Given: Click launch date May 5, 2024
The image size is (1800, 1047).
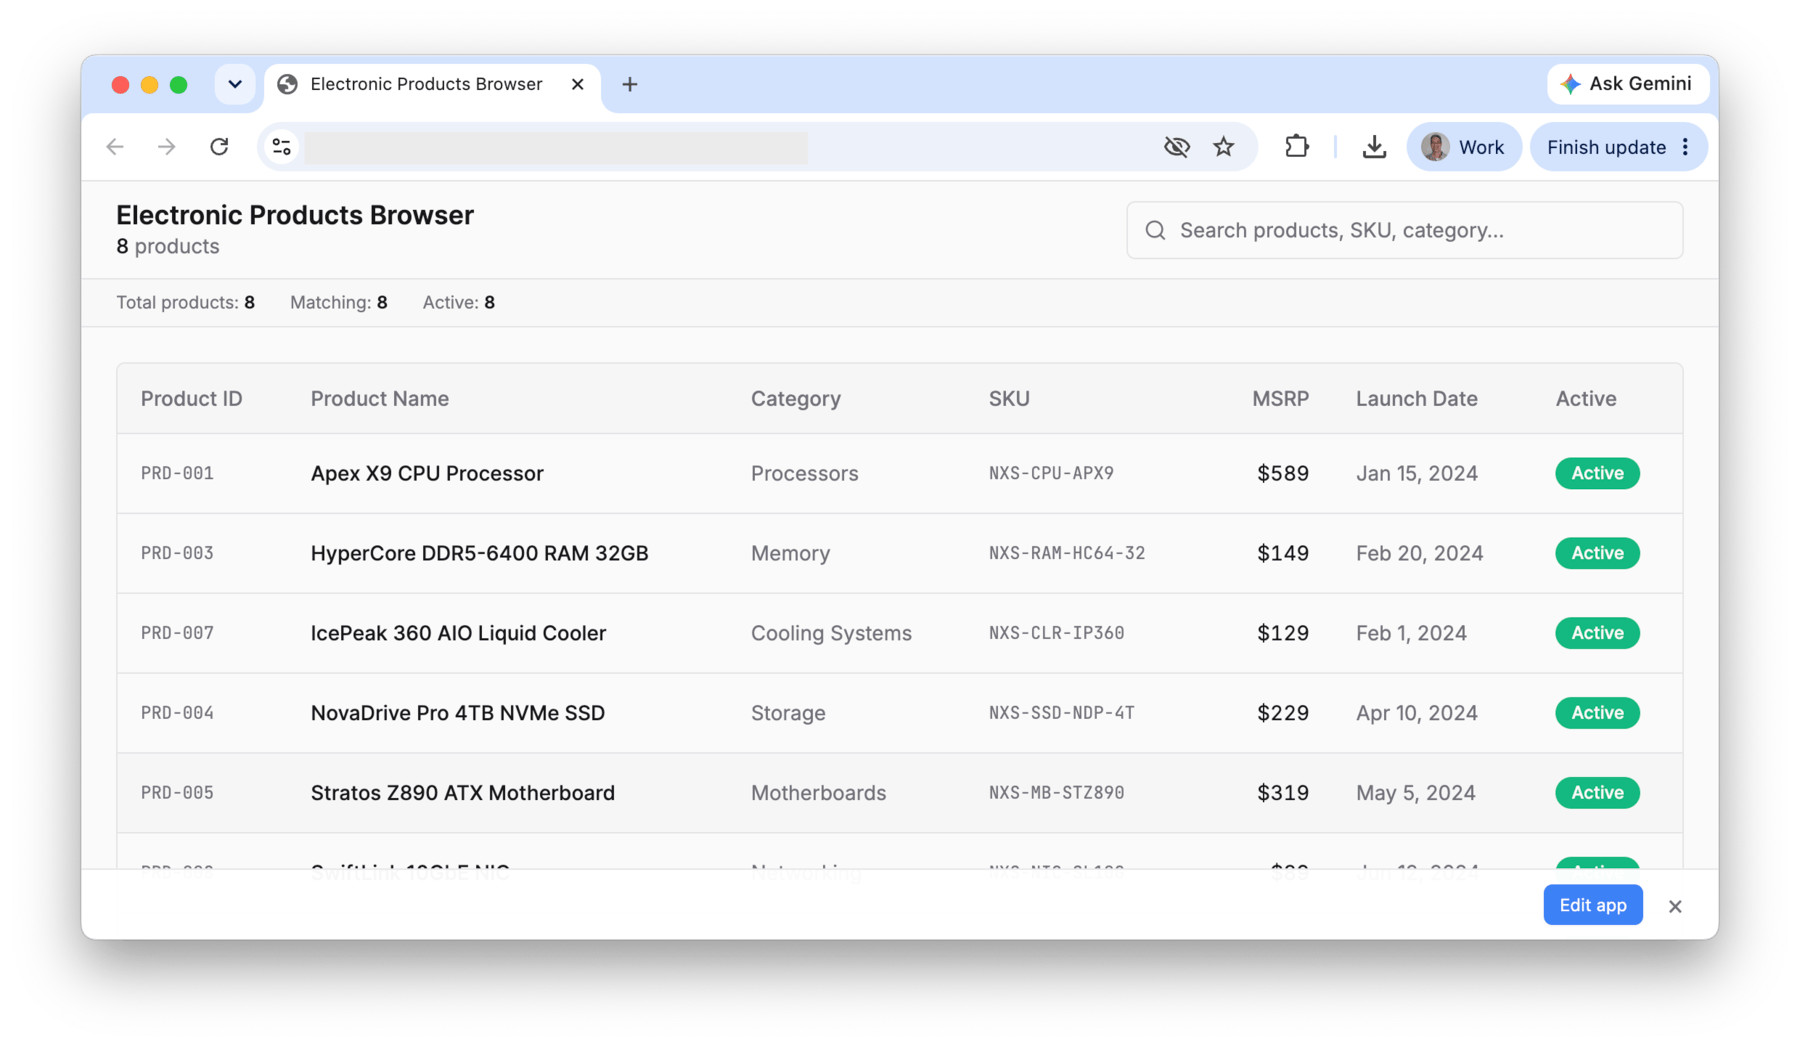Looking at the screenshot, I should pos(1415,793).
